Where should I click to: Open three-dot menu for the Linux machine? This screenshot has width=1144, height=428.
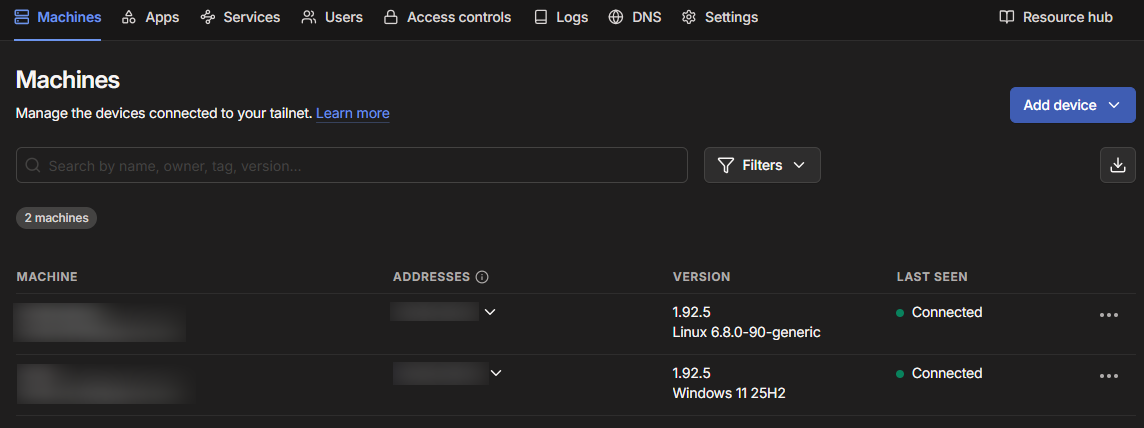(x=1108, y=315)
